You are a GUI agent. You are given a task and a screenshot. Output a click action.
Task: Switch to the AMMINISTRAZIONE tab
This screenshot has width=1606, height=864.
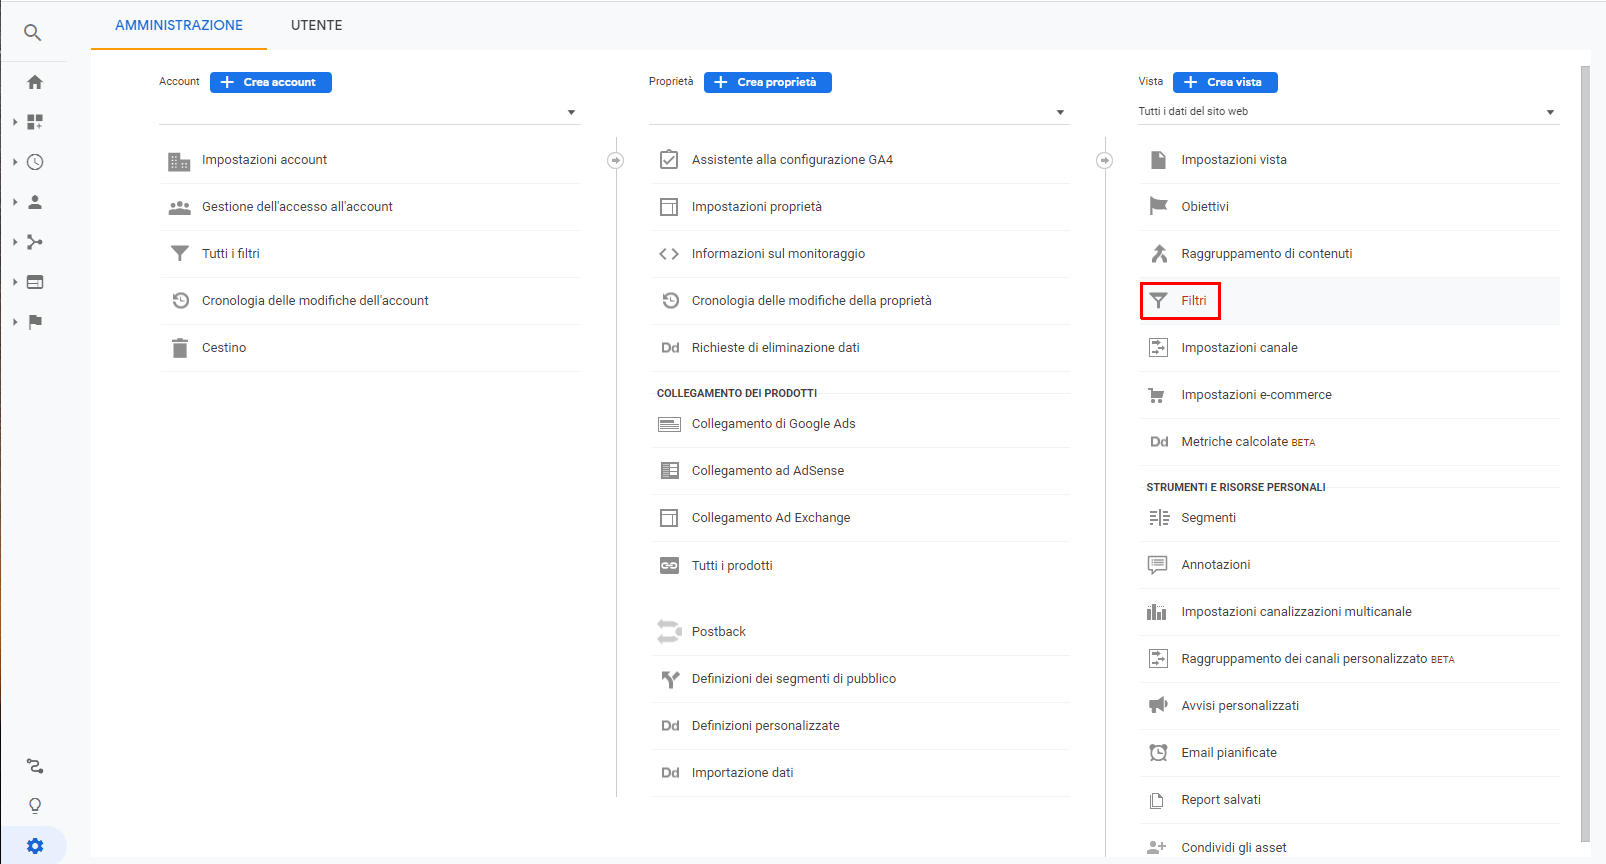[179, 25]
